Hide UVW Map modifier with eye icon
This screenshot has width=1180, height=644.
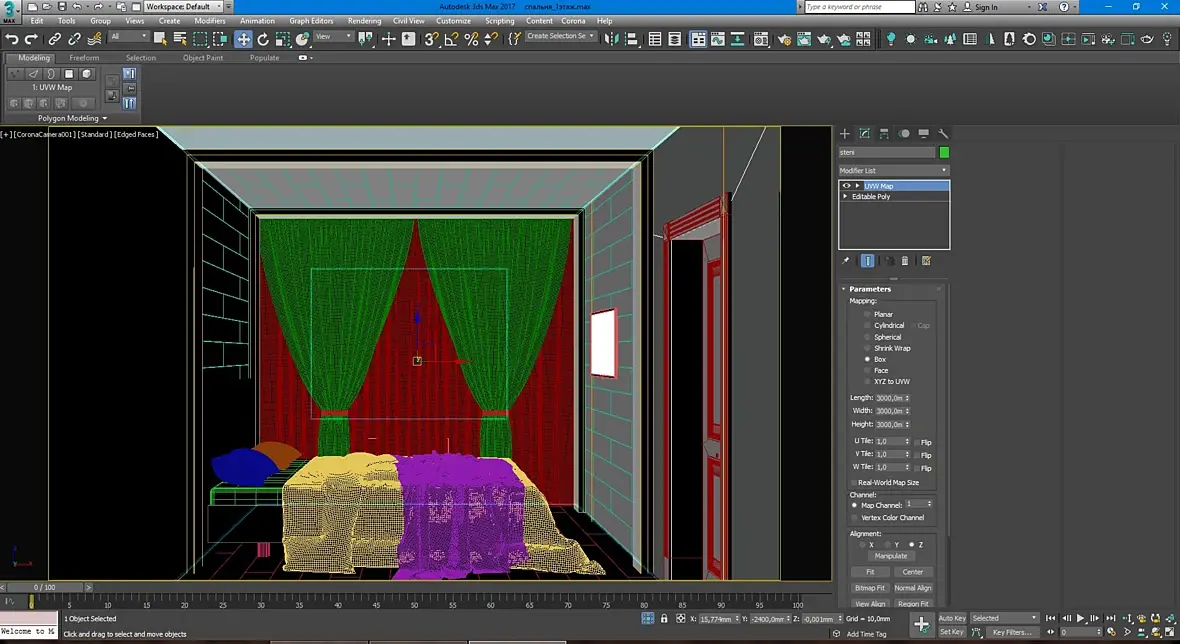(846, 186)
